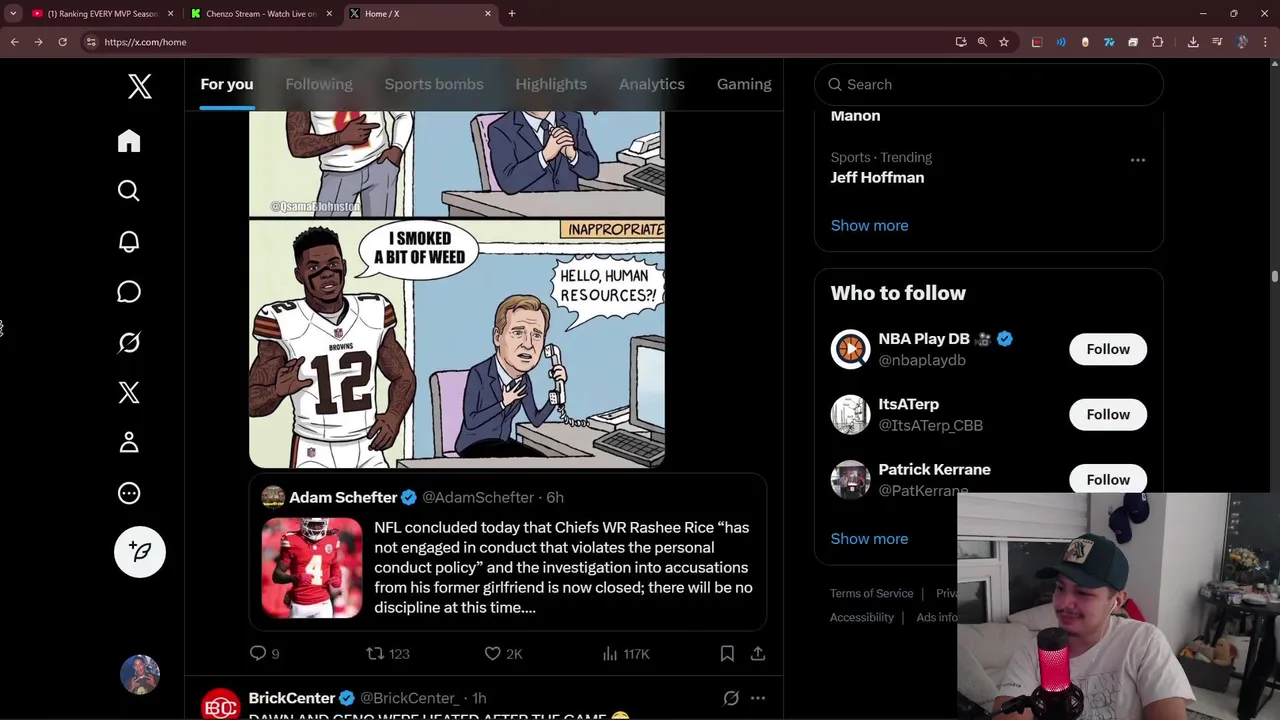Repost the post with 123 reposts
Screen dimensions: 1280x720
[x=388, y=653]
